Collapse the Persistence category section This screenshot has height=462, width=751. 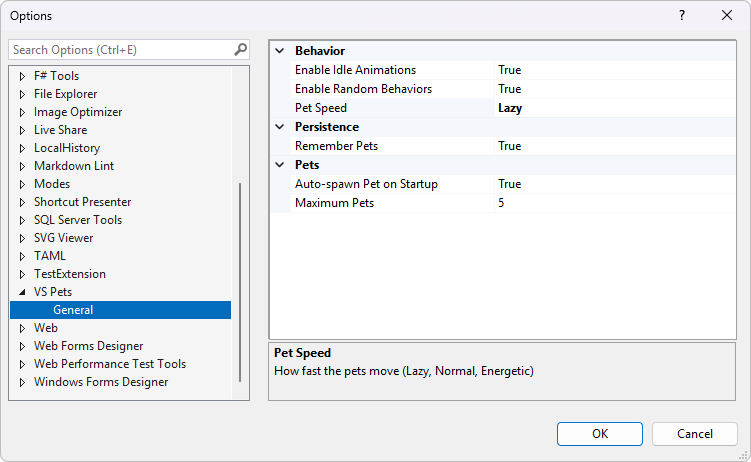pos(279,127)
